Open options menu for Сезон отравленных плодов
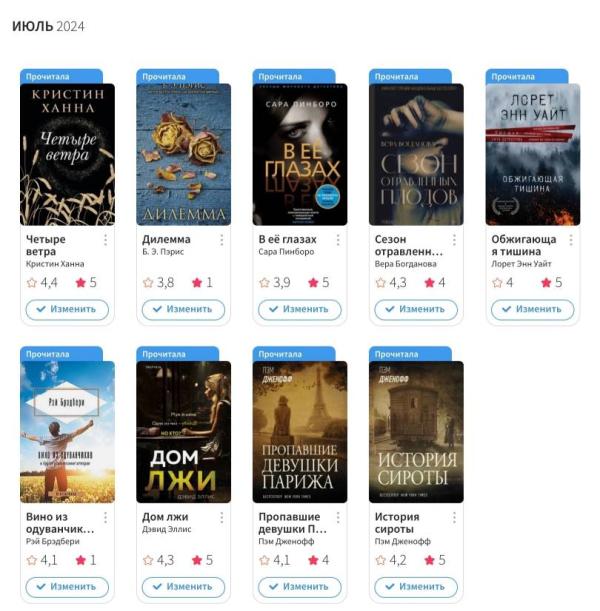This screenshot has height=611, width=600. pos(454,240)
